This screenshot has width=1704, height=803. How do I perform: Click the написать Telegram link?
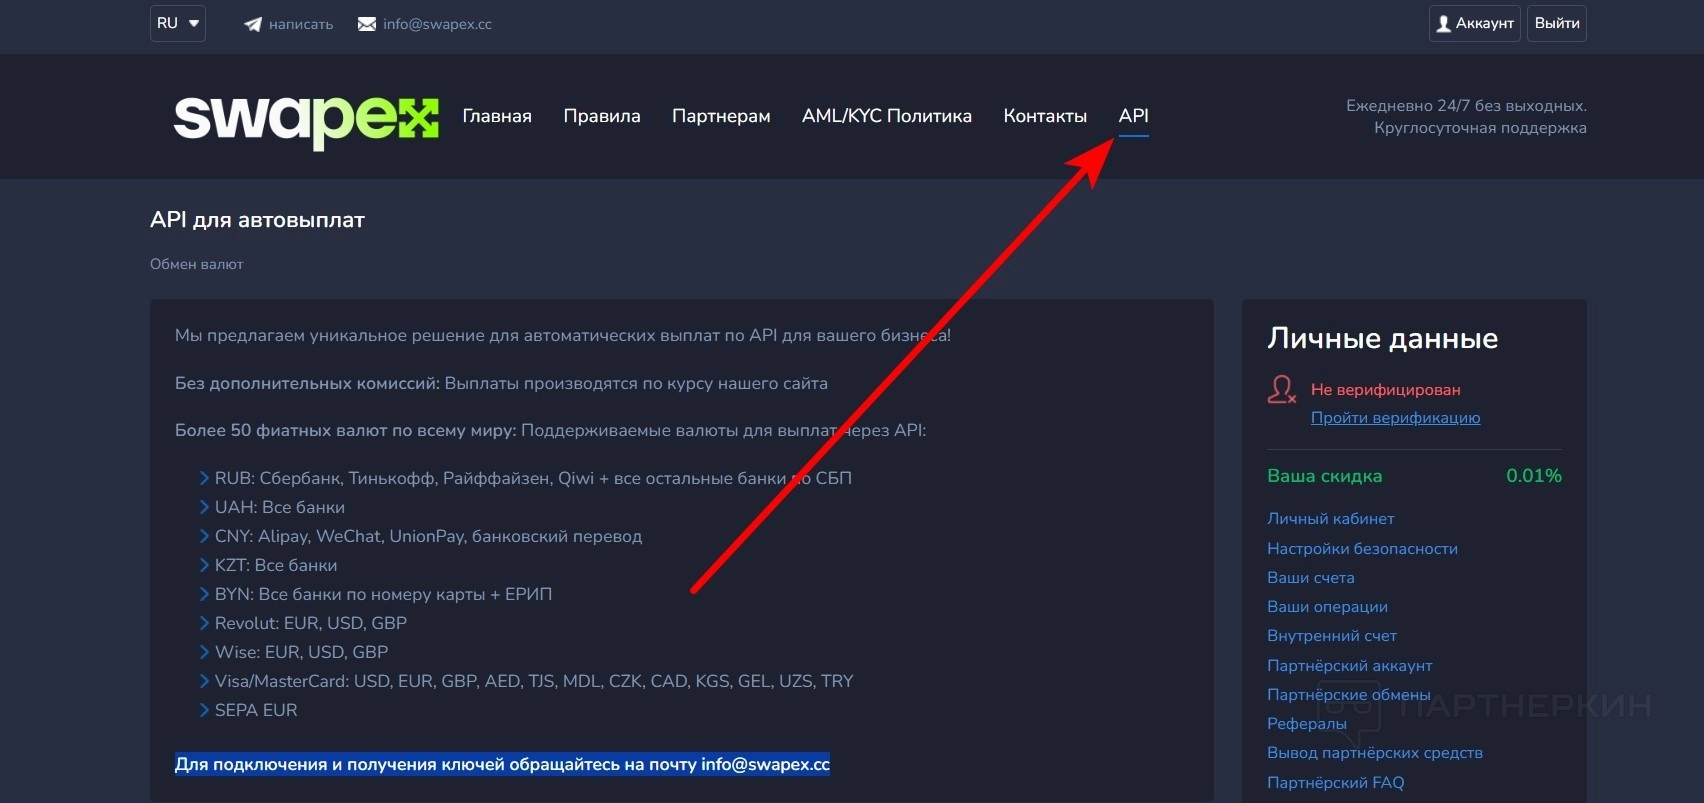[301, 24]
